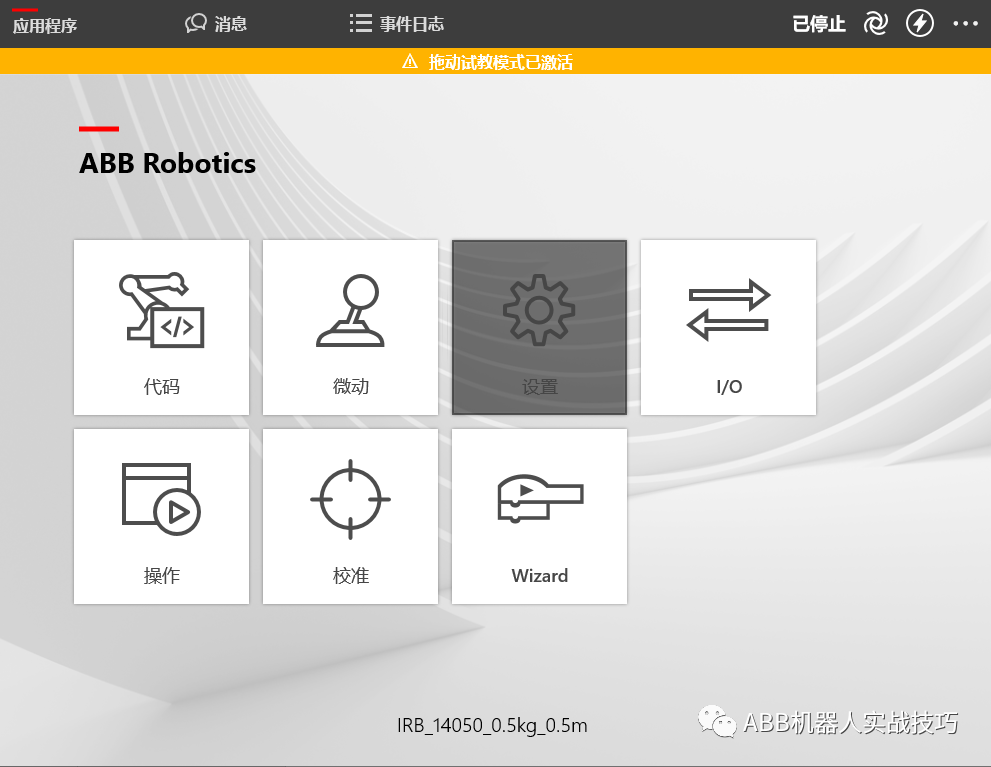Click the ABB Robotics heading
This screenshot has width=991, height=767.
point(167,163)
